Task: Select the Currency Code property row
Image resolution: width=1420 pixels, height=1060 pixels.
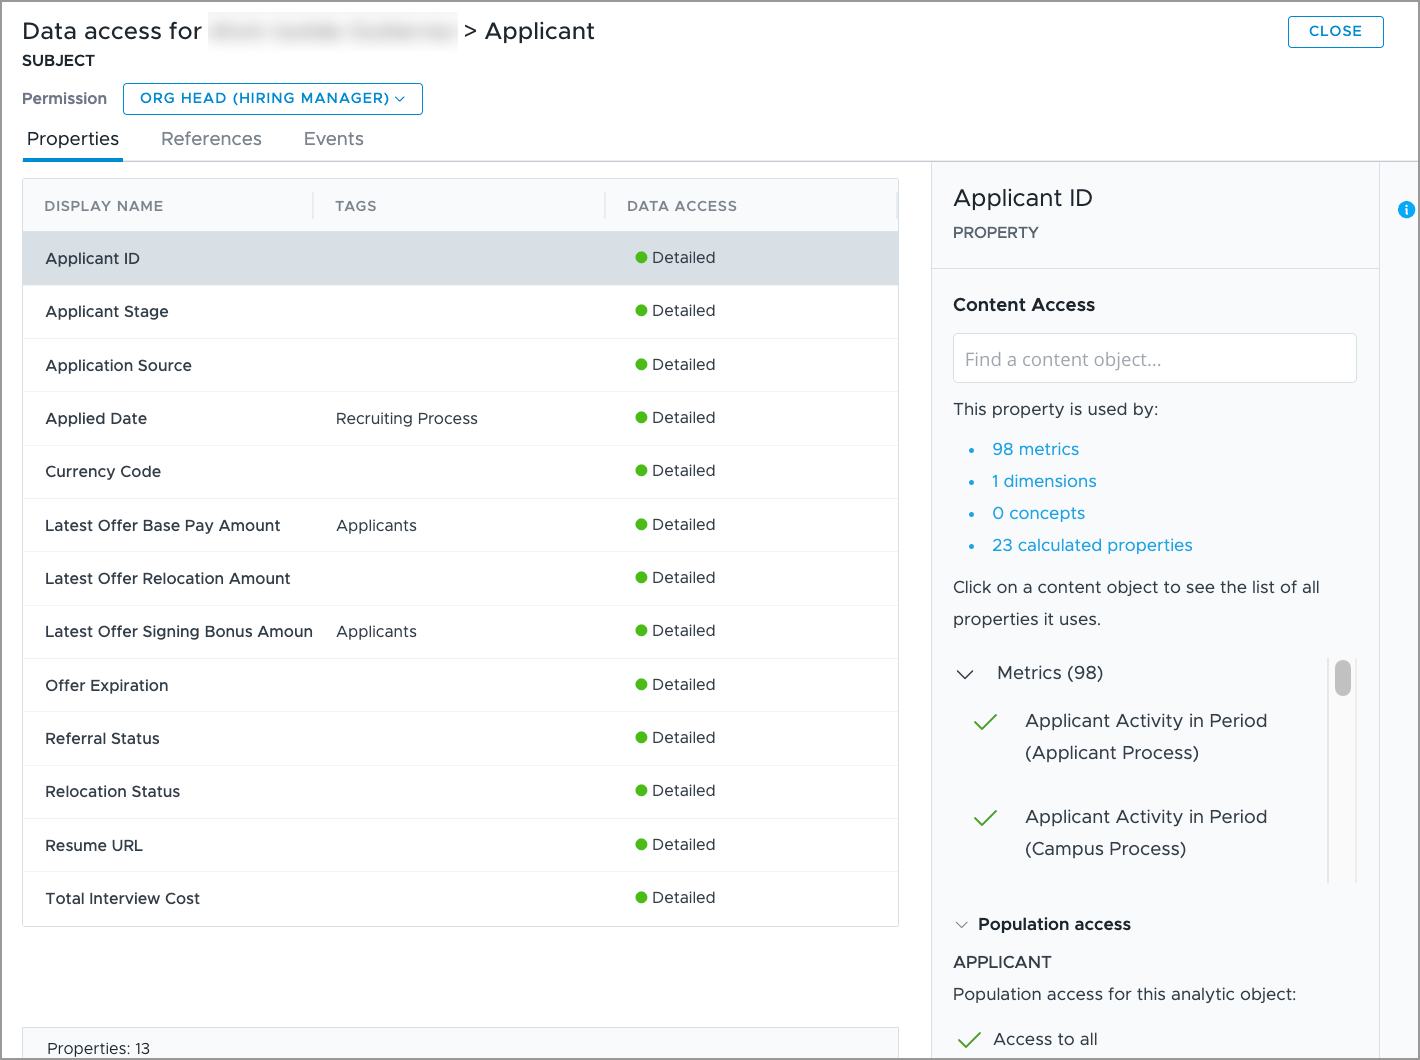Action: click(460, 471)
